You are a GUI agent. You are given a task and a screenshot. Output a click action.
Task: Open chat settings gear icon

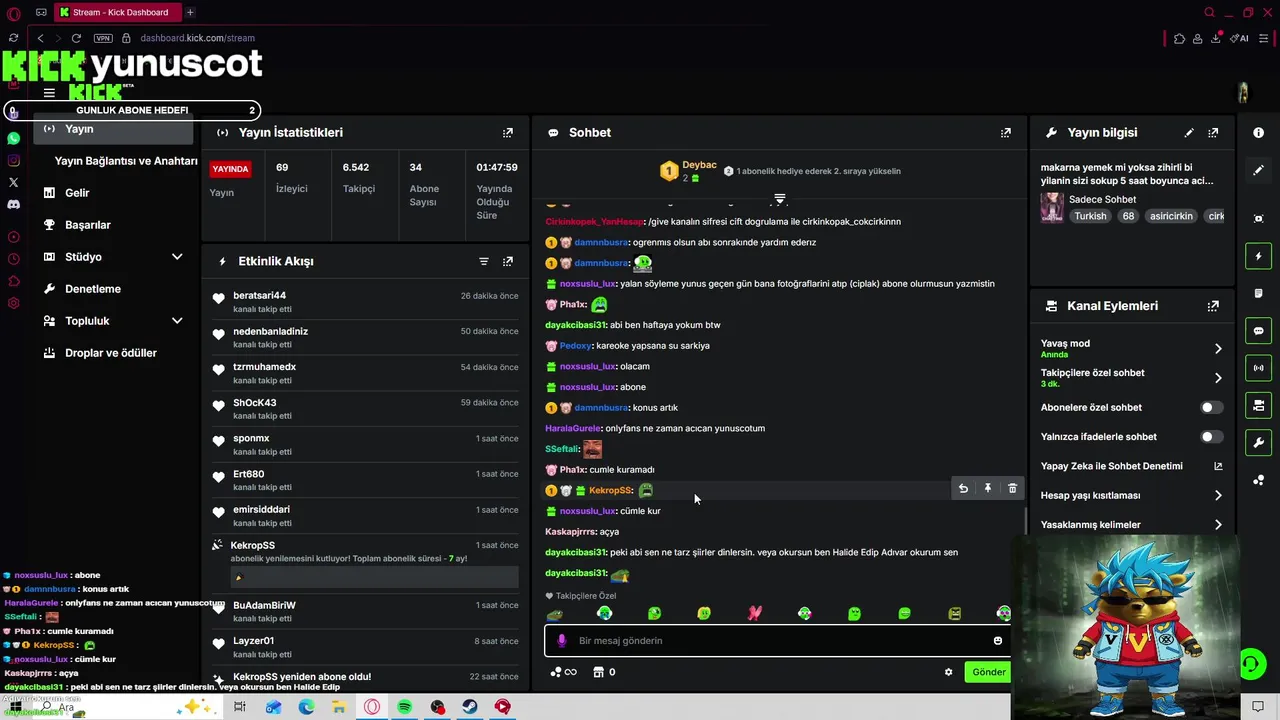(949, 672)
